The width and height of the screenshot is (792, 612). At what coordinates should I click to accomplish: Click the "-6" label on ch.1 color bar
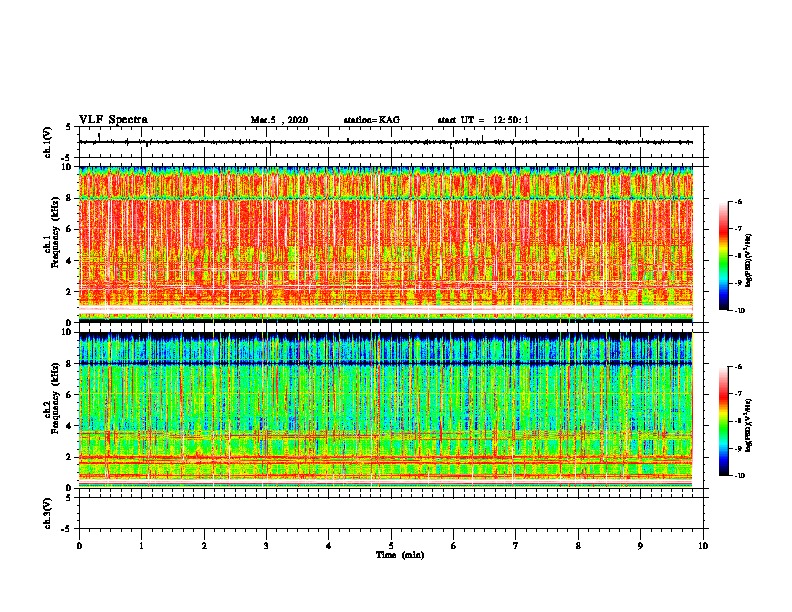(x=738, y=201)
